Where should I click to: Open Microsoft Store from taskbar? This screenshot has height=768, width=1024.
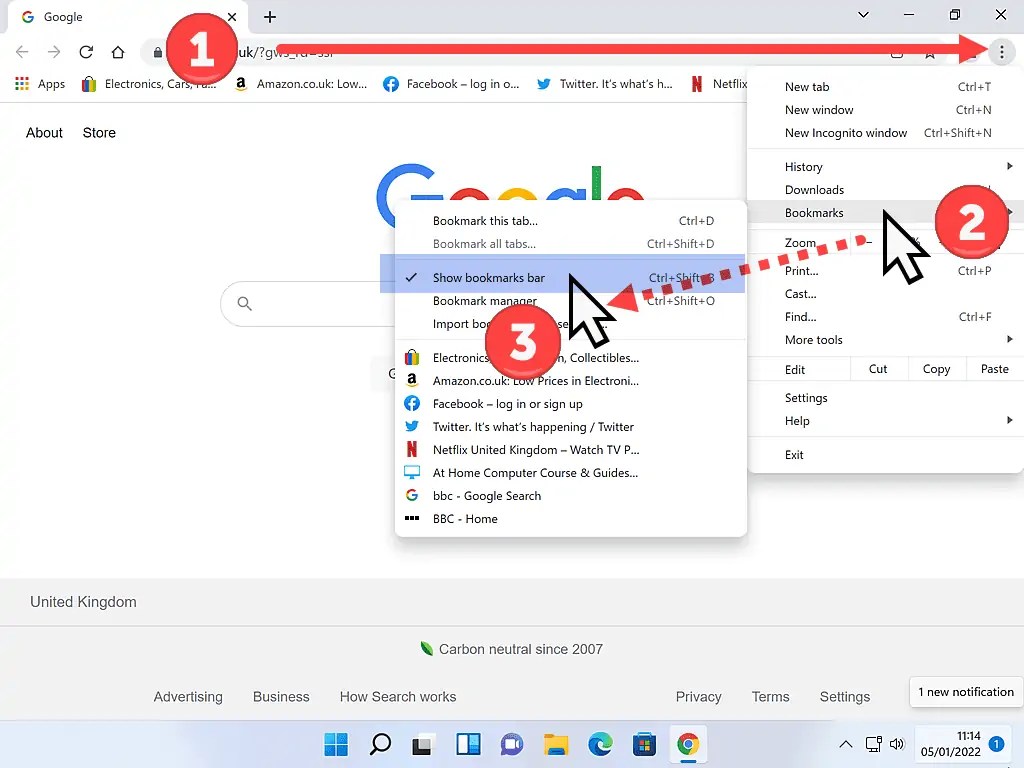(644, 744)
